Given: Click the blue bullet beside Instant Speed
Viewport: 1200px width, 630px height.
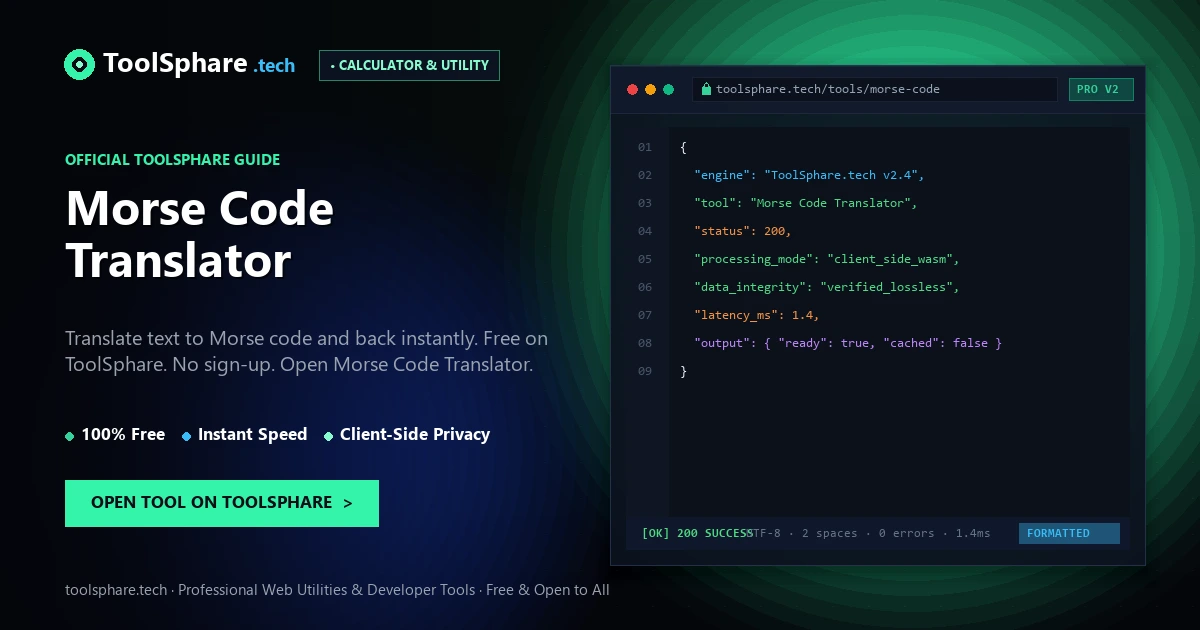Looking at the screenshot, I should pyautogui.click(x=187, y=436).
